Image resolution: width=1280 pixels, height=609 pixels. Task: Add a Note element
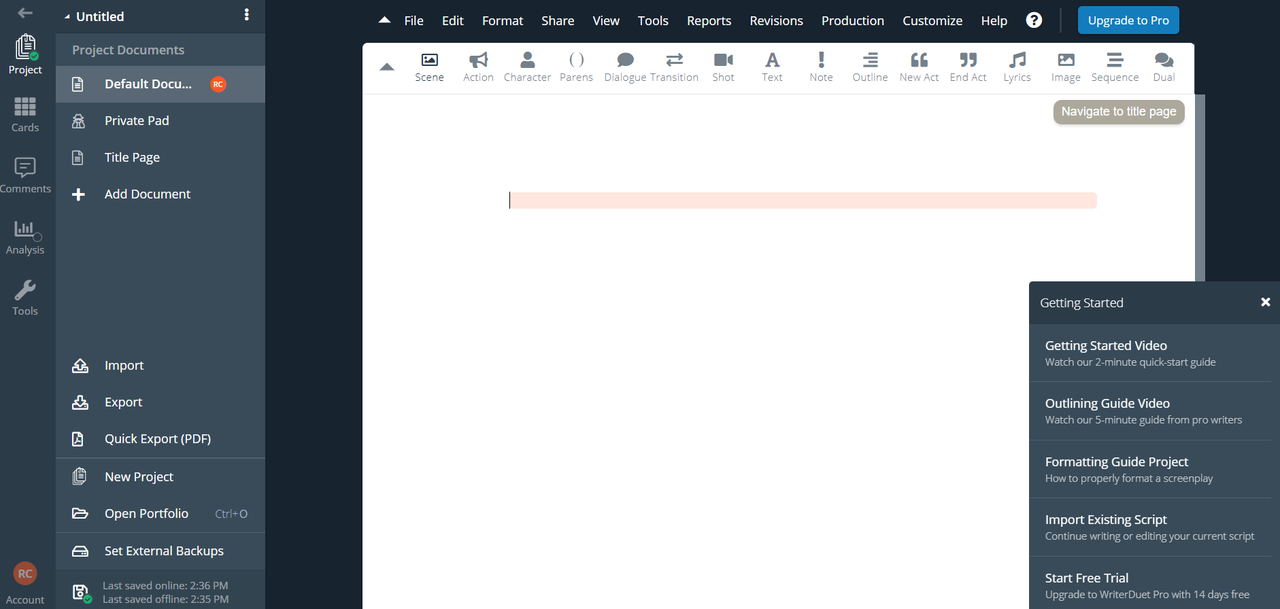coord(821,67)
